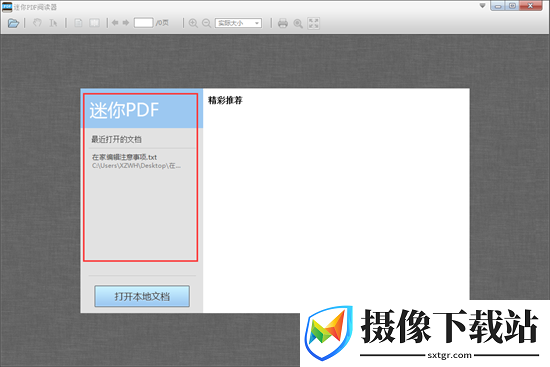Click the open file folder icon
The image size is (550, 367).
[13, 24]
